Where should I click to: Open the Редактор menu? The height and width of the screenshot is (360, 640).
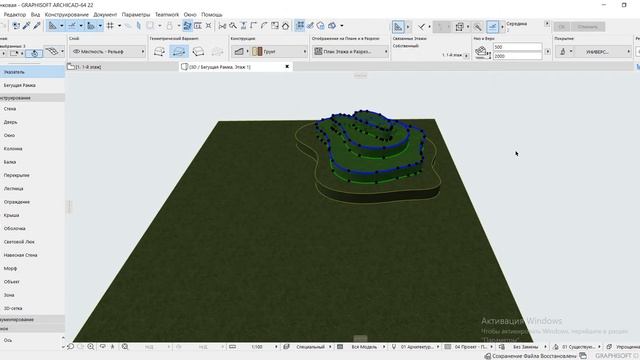[15, 15]
